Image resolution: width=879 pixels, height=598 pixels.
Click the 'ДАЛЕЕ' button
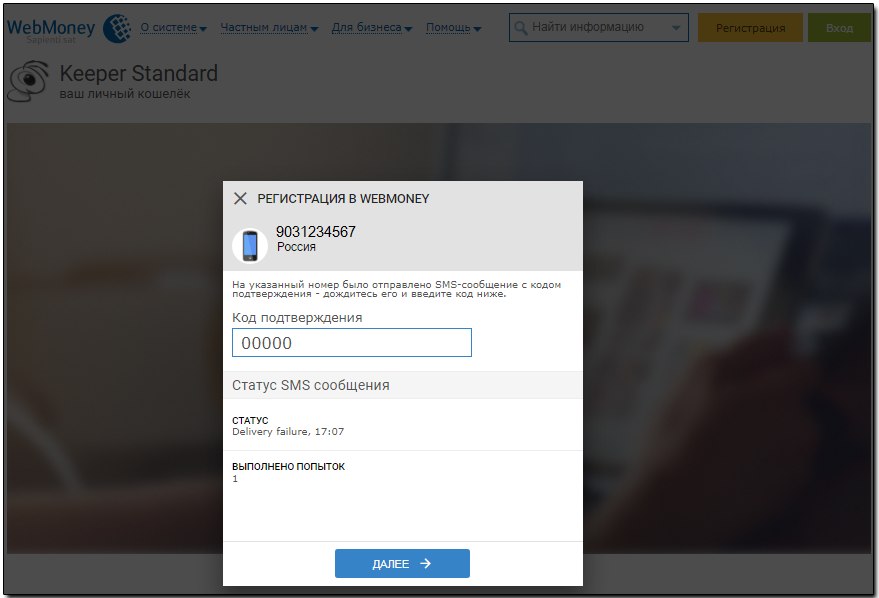pos(403,563)
